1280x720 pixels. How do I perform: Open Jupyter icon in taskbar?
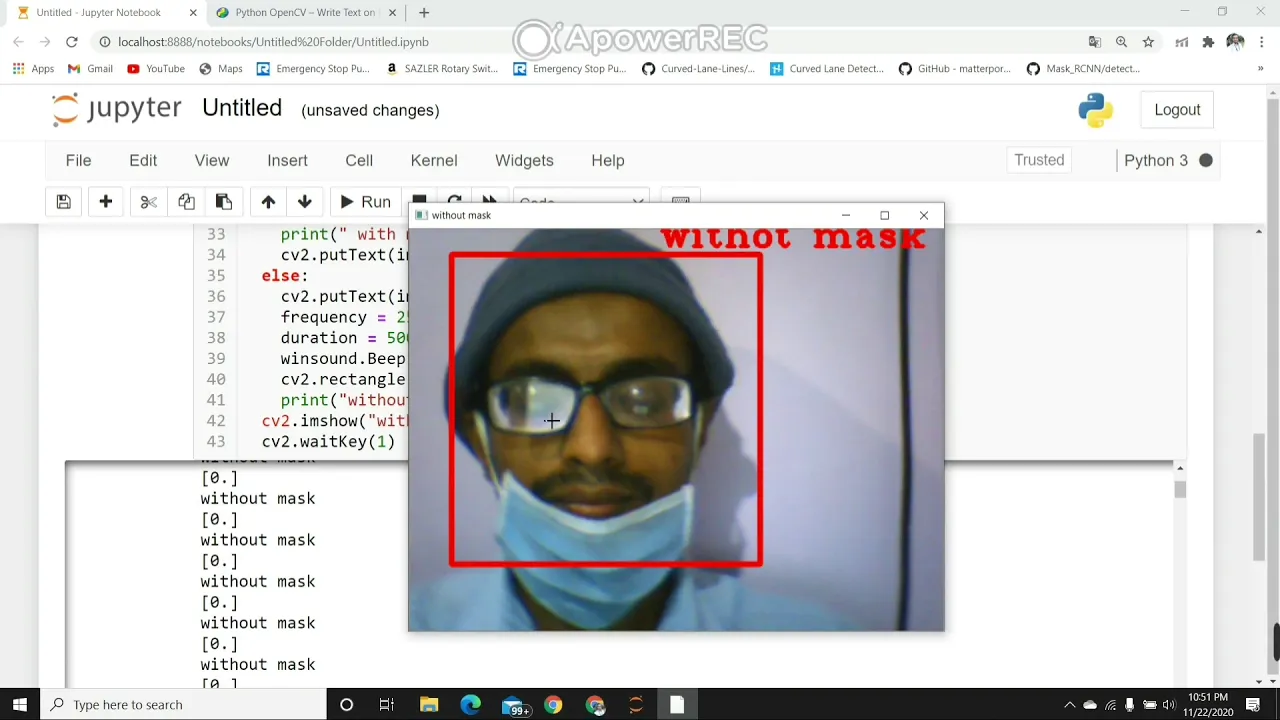click(636, 705)
